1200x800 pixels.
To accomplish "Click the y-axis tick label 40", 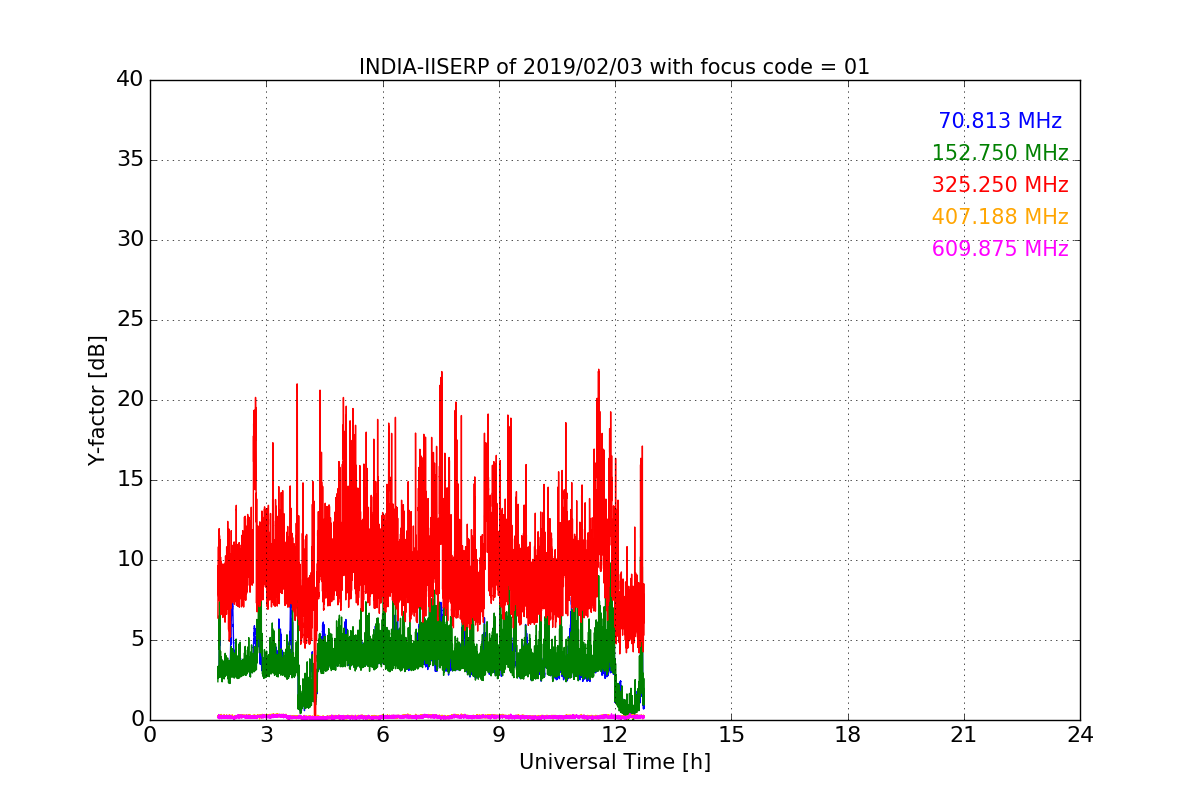I will click(x=130, y=80).
